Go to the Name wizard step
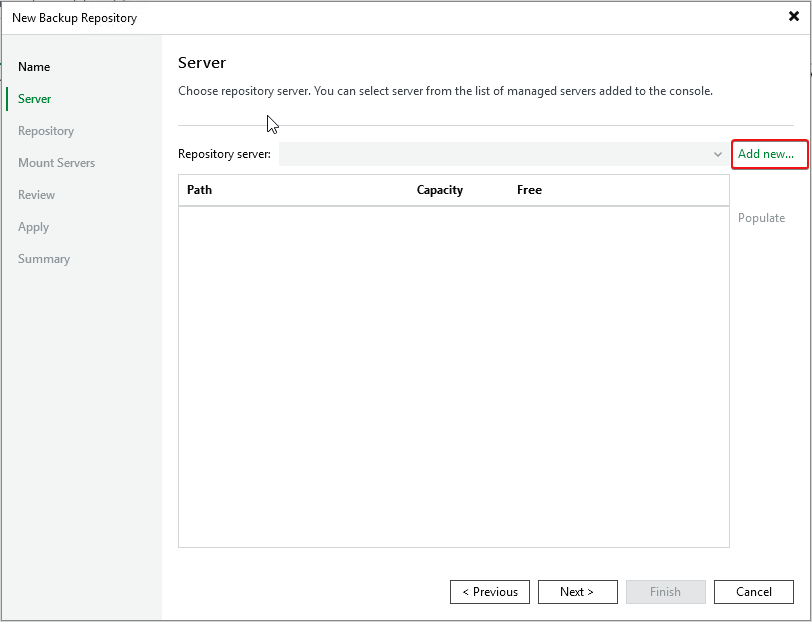The image size is (812, 622). (34, 67)
